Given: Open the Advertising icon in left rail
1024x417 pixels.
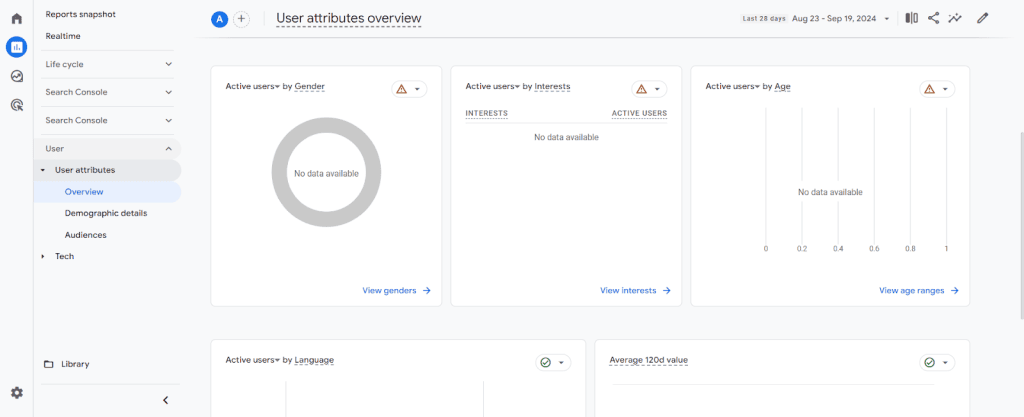Looking at the screenshot, I should click(x=16, y=104).
